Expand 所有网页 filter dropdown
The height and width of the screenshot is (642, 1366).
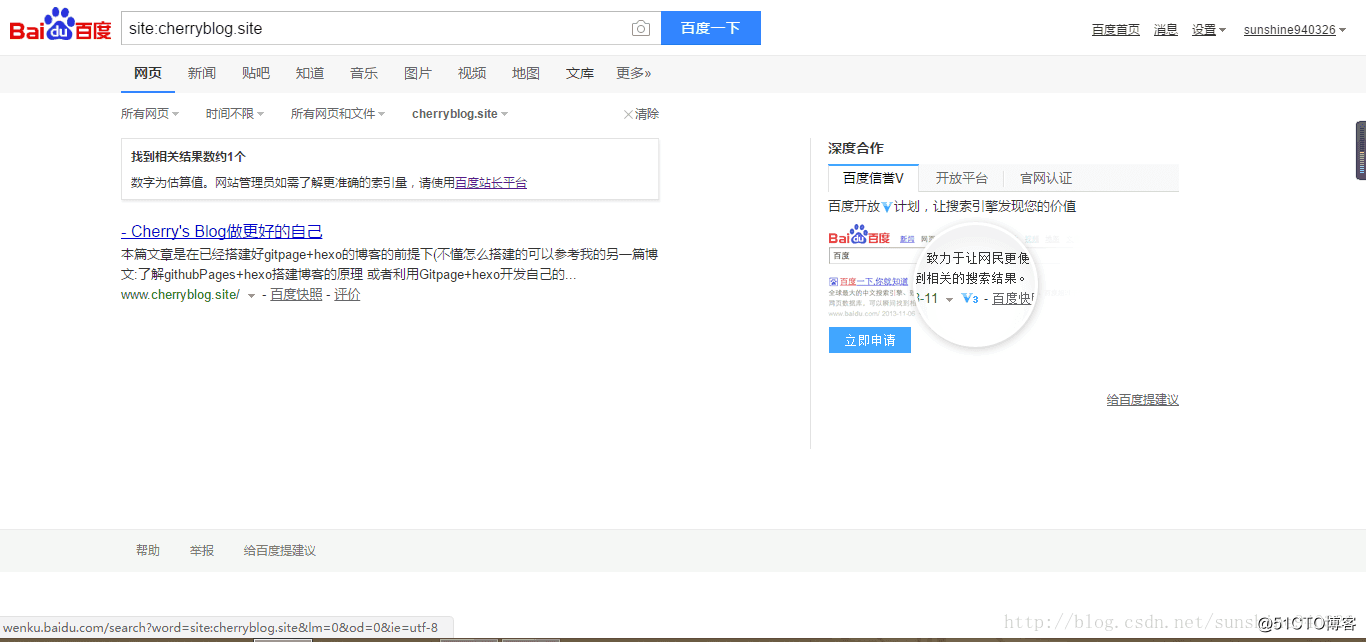[x=150, y=114]
